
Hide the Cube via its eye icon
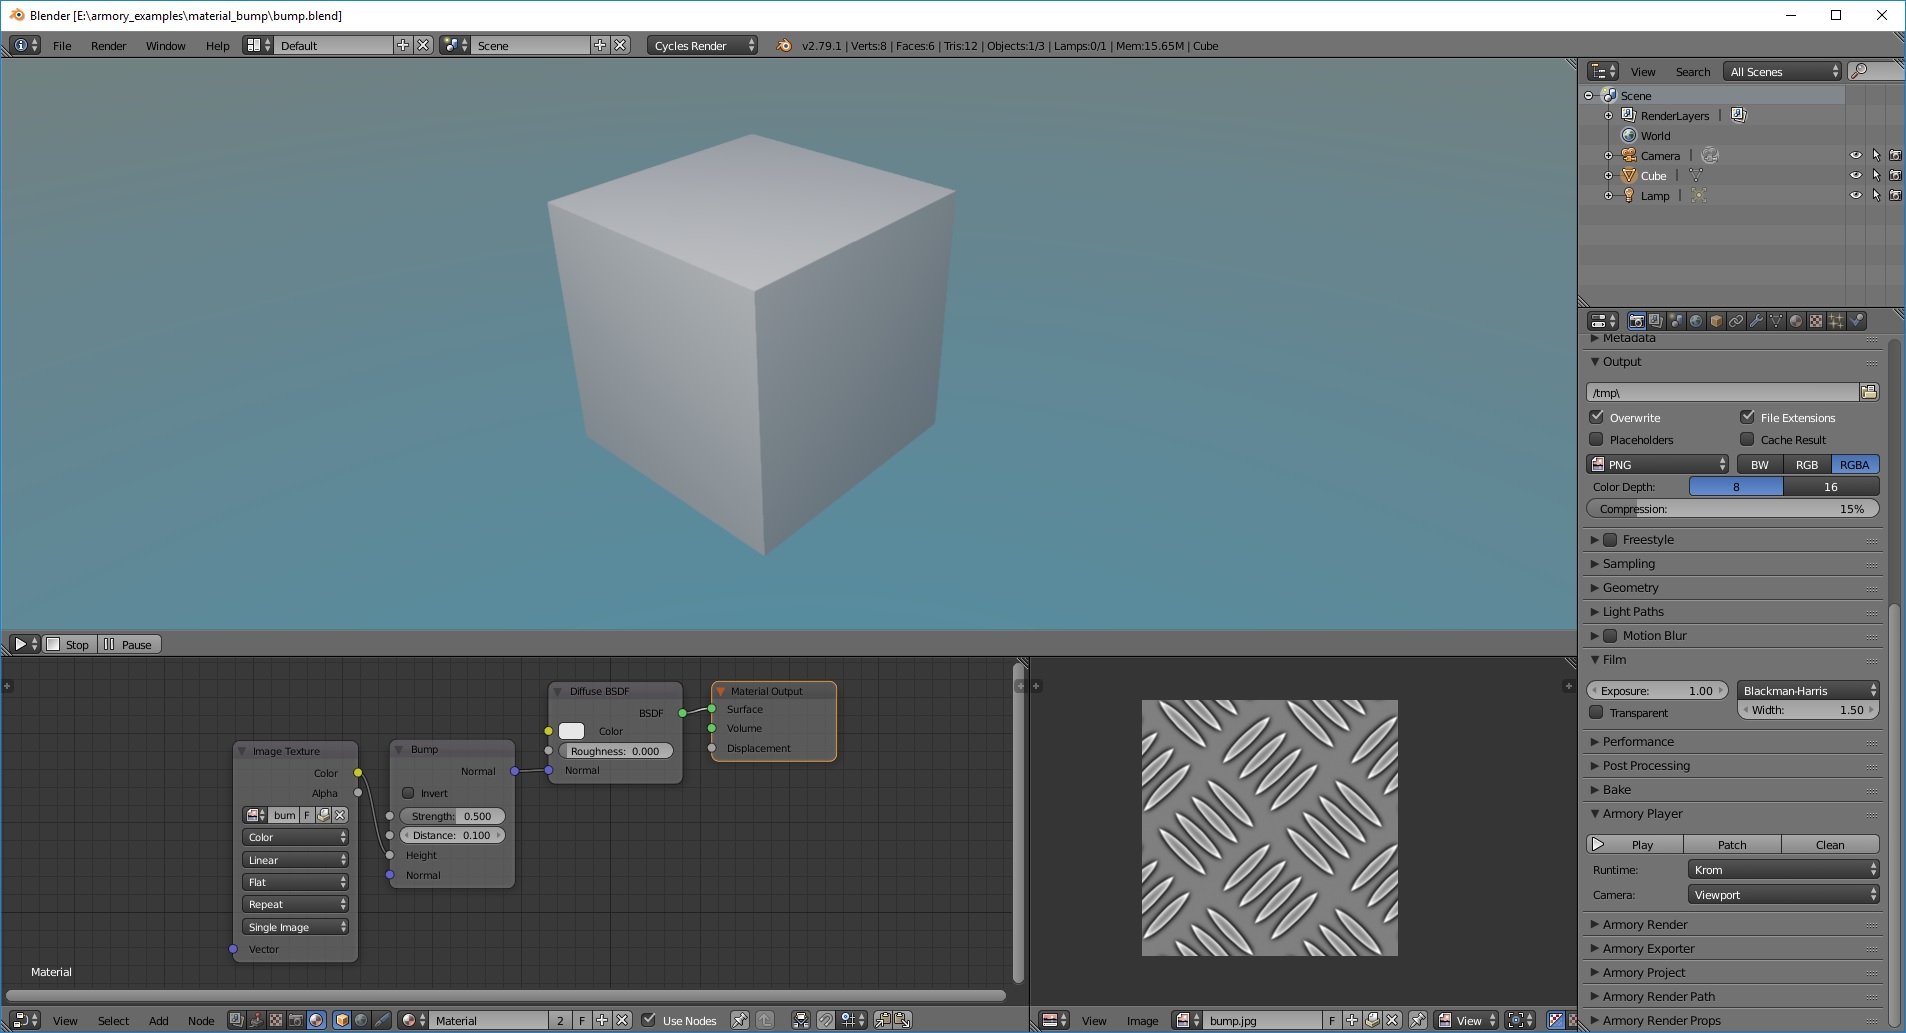coord(1855,175)
